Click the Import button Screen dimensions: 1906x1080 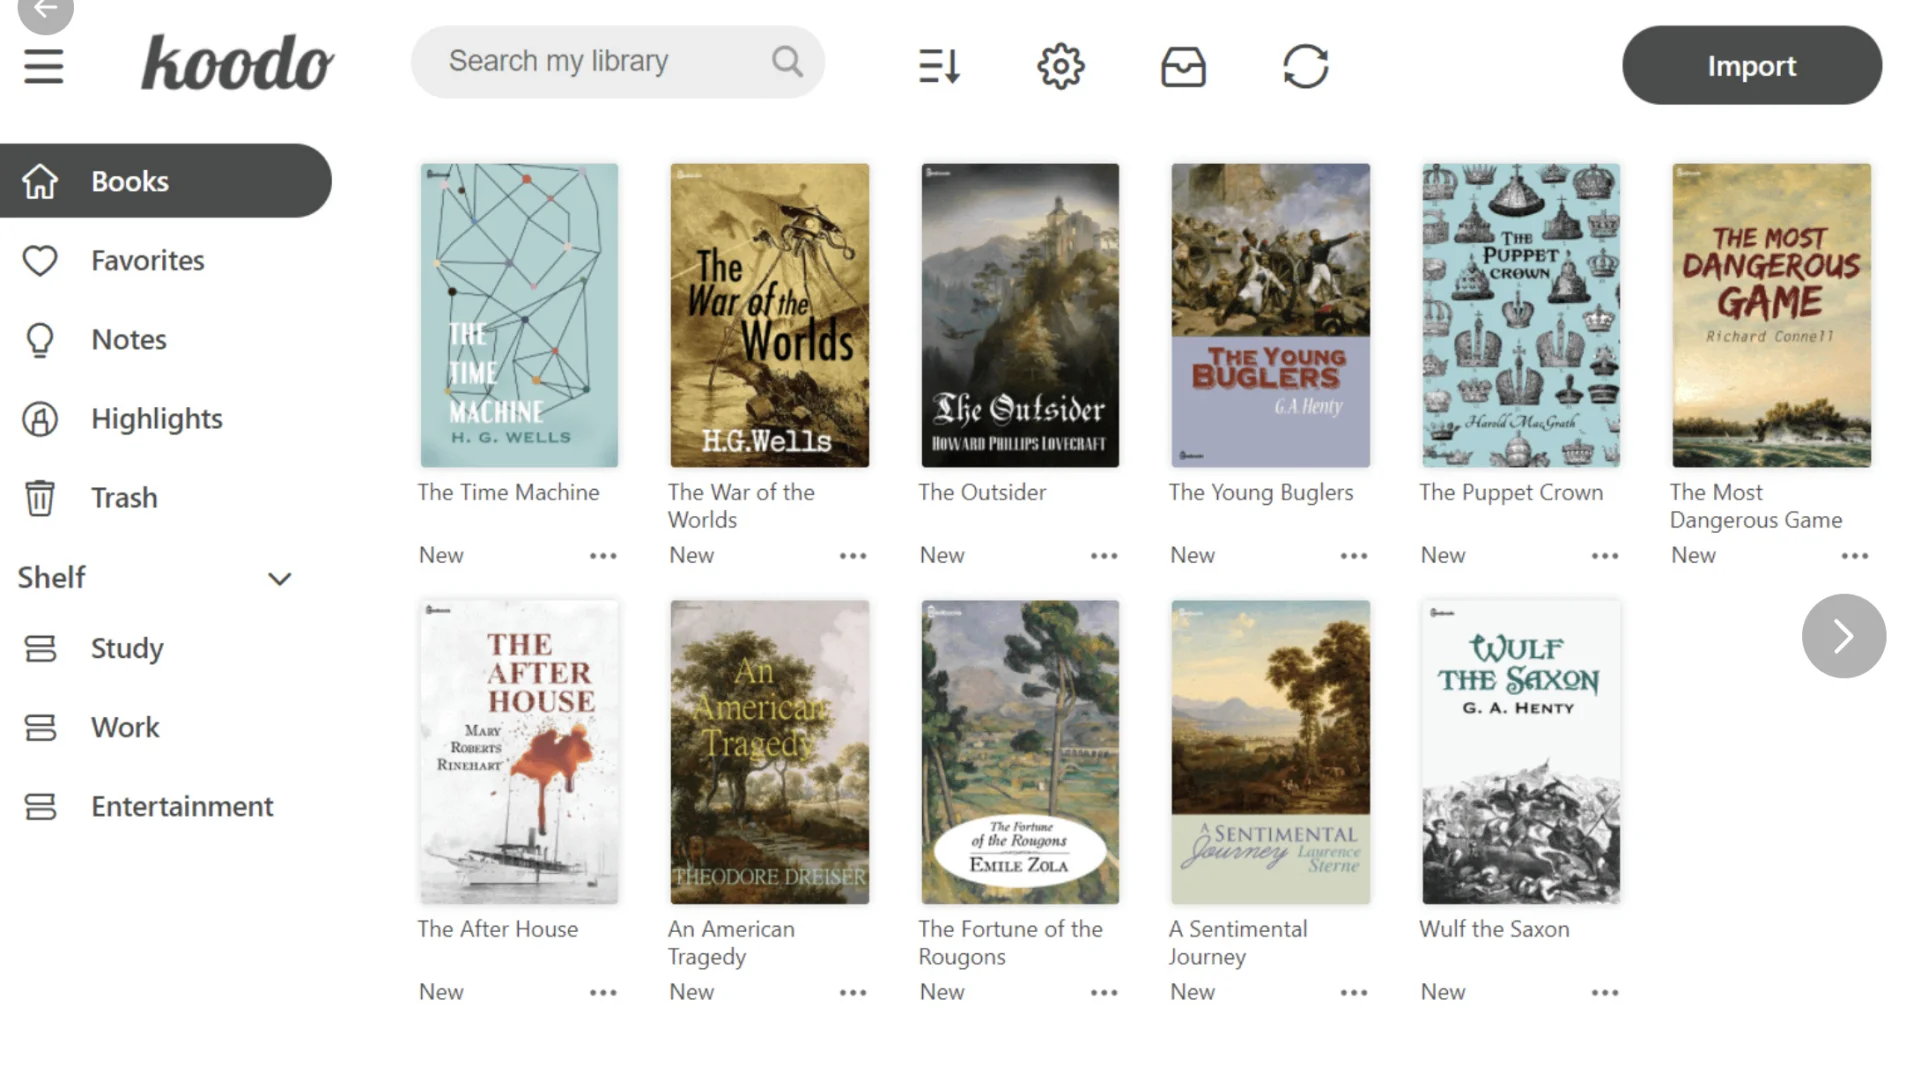[x=1752, y=66]
